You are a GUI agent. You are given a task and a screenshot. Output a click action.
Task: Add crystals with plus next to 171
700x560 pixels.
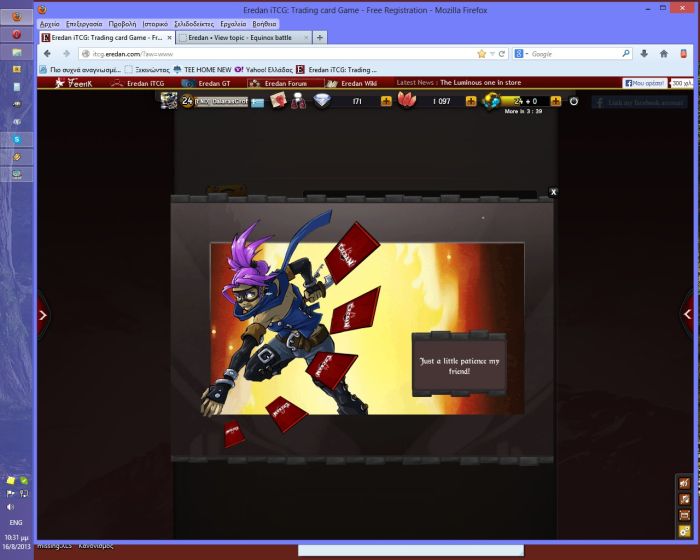click(386, 101)
